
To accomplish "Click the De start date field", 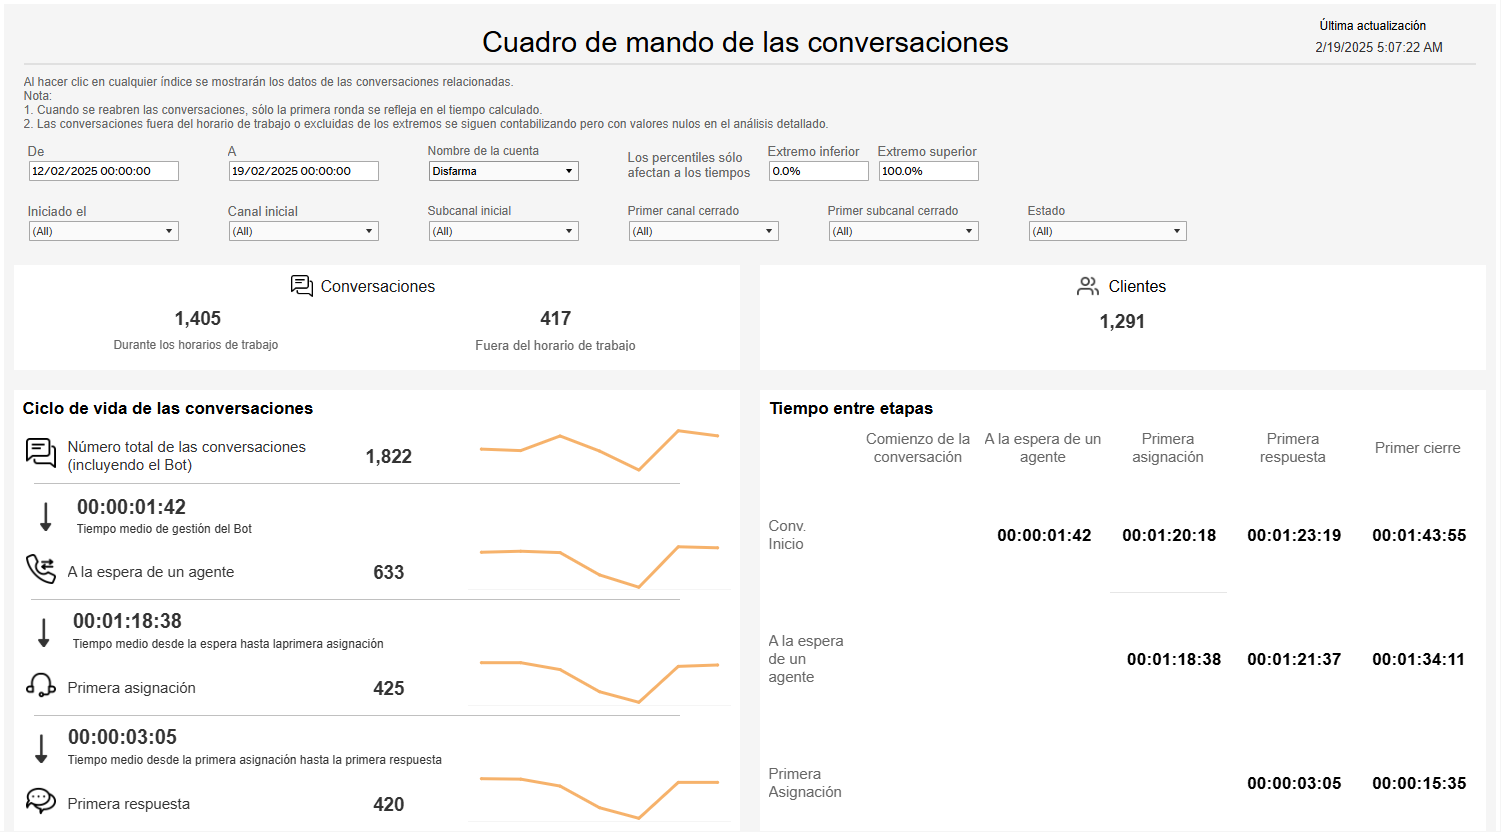I will [x=104, y=171].
